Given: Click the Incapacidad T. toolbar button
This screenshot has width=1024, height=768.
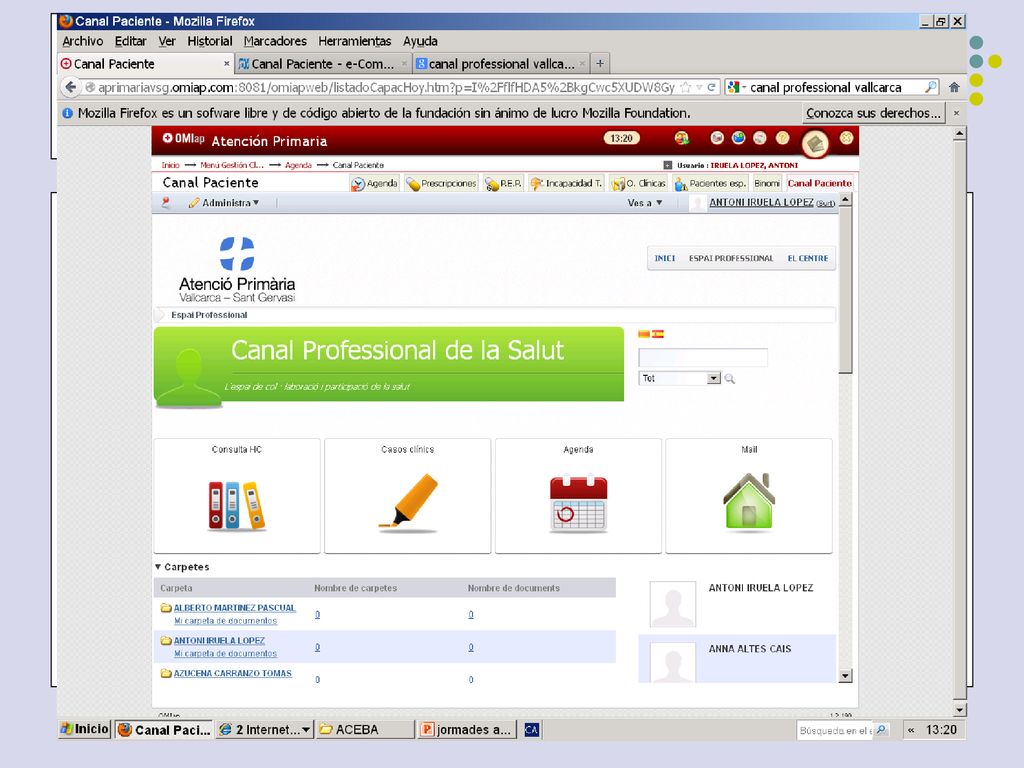Looking at the screenshot, I should (567, 184).
